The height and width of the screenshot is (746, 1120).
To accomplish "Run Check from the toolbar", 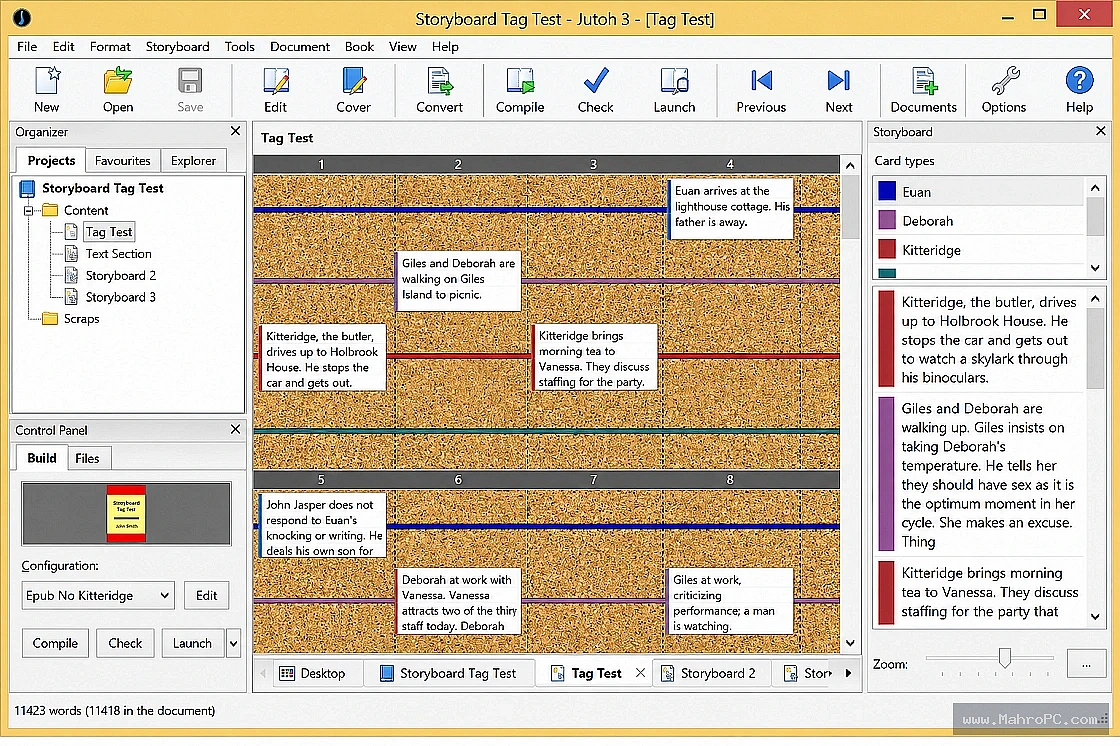I will coord(596,89).
